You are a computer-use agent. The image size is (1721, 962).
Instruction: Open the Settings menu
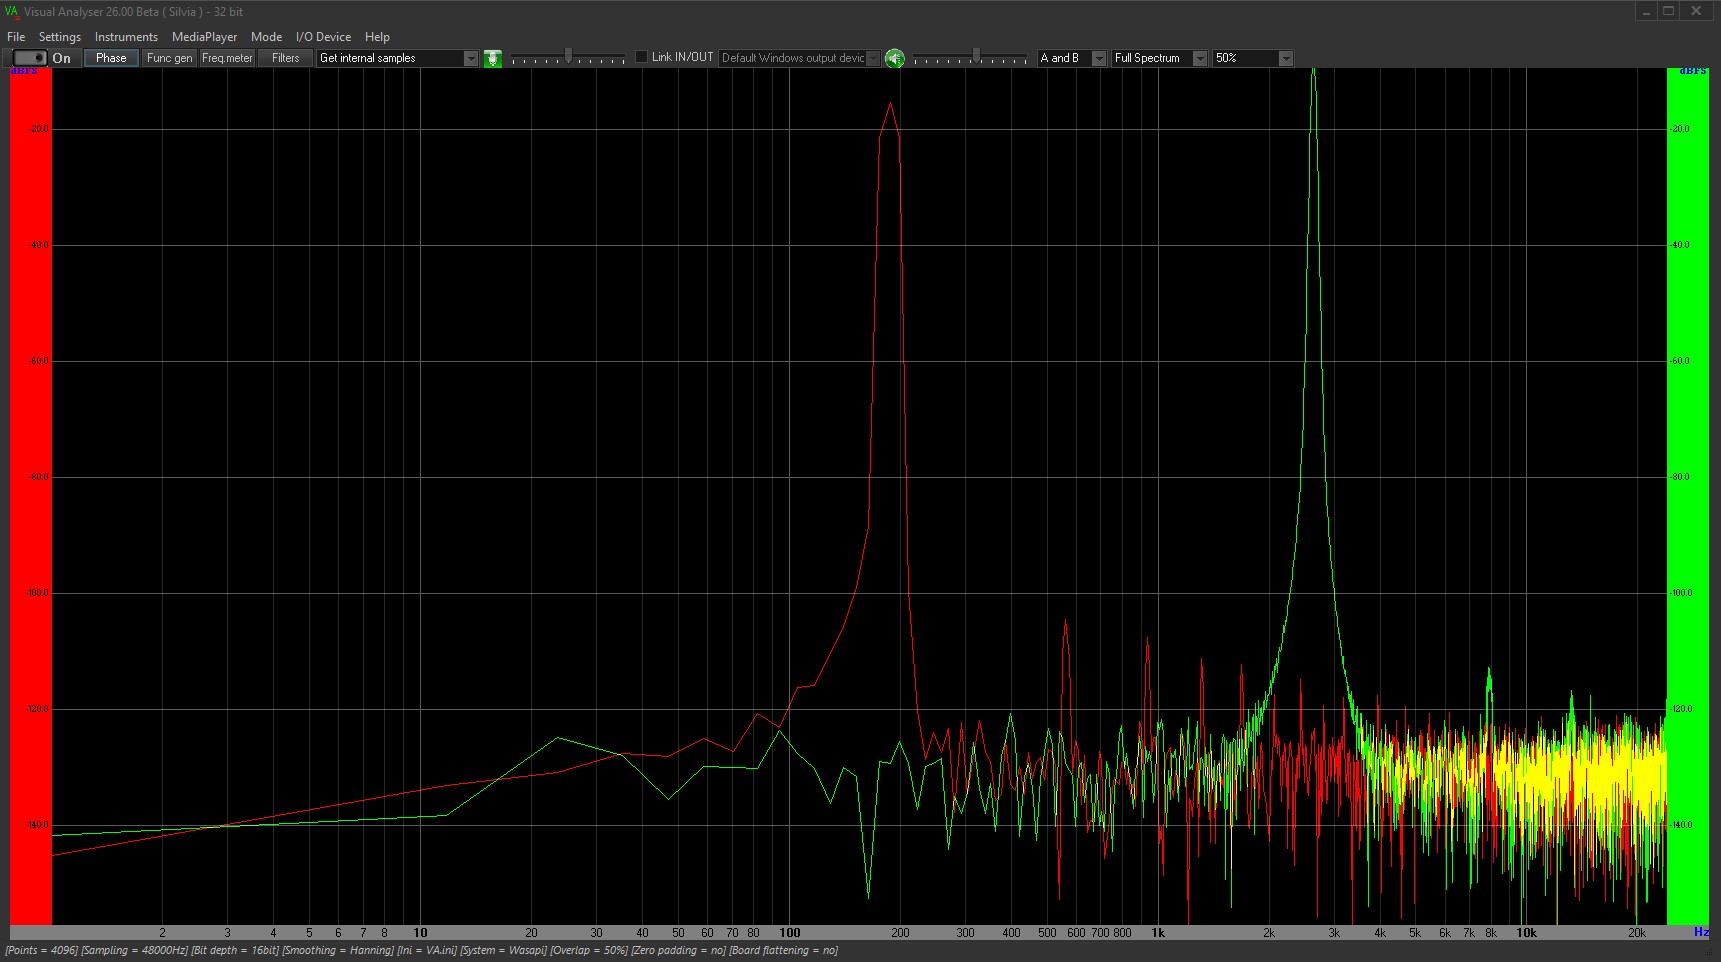[x=60, y=37]
